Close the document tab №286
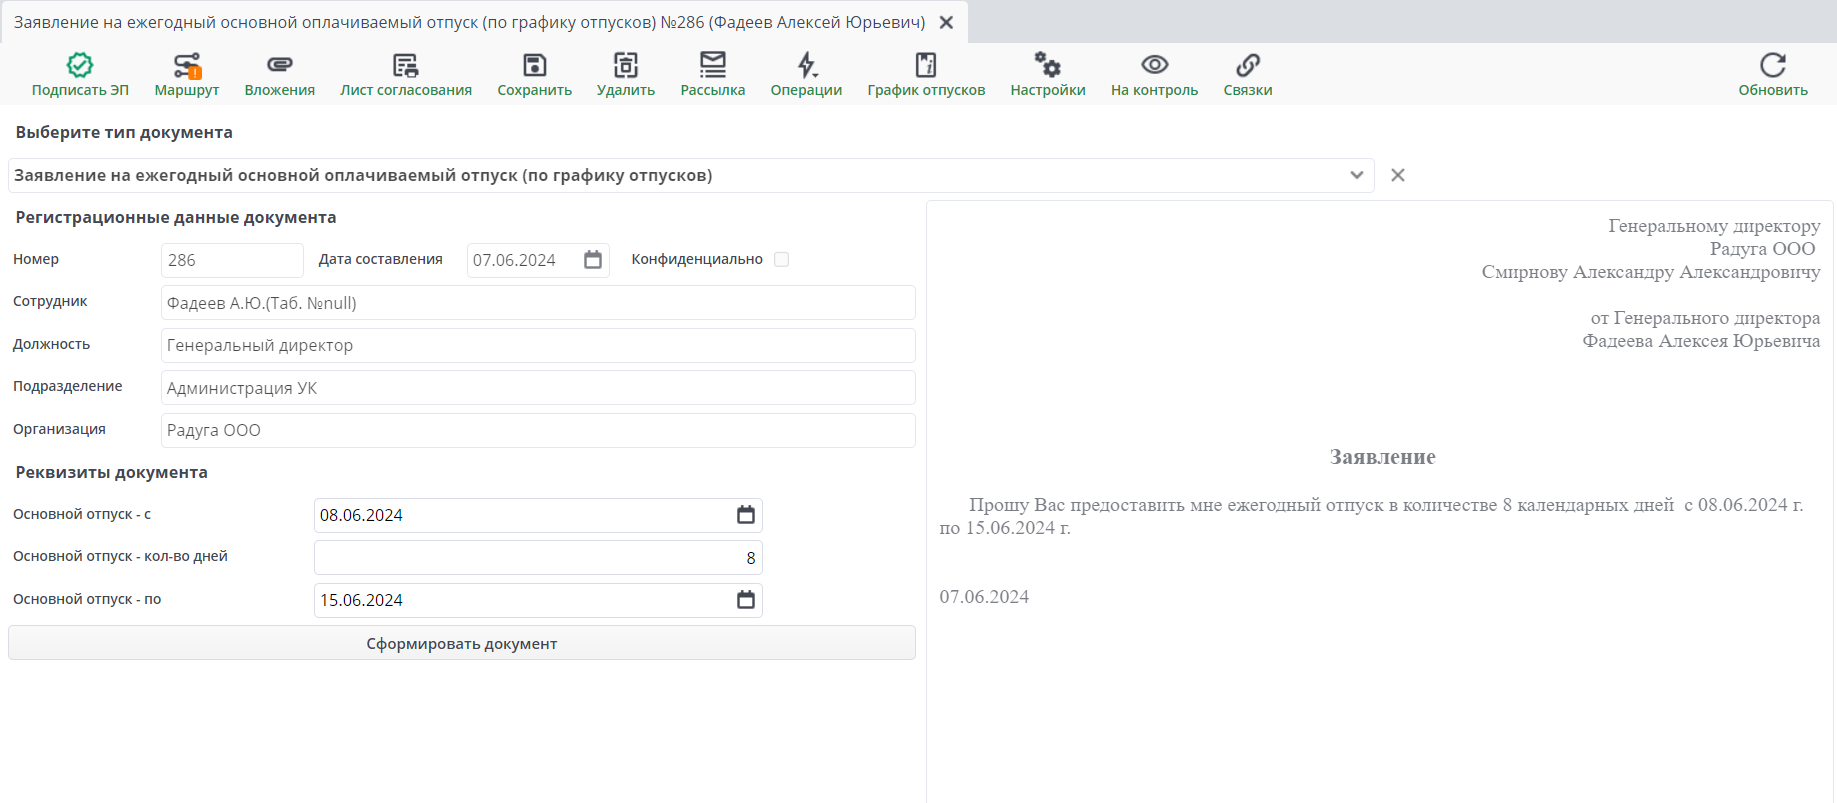This screenshot has height=803, width=1837. [946, 22]
